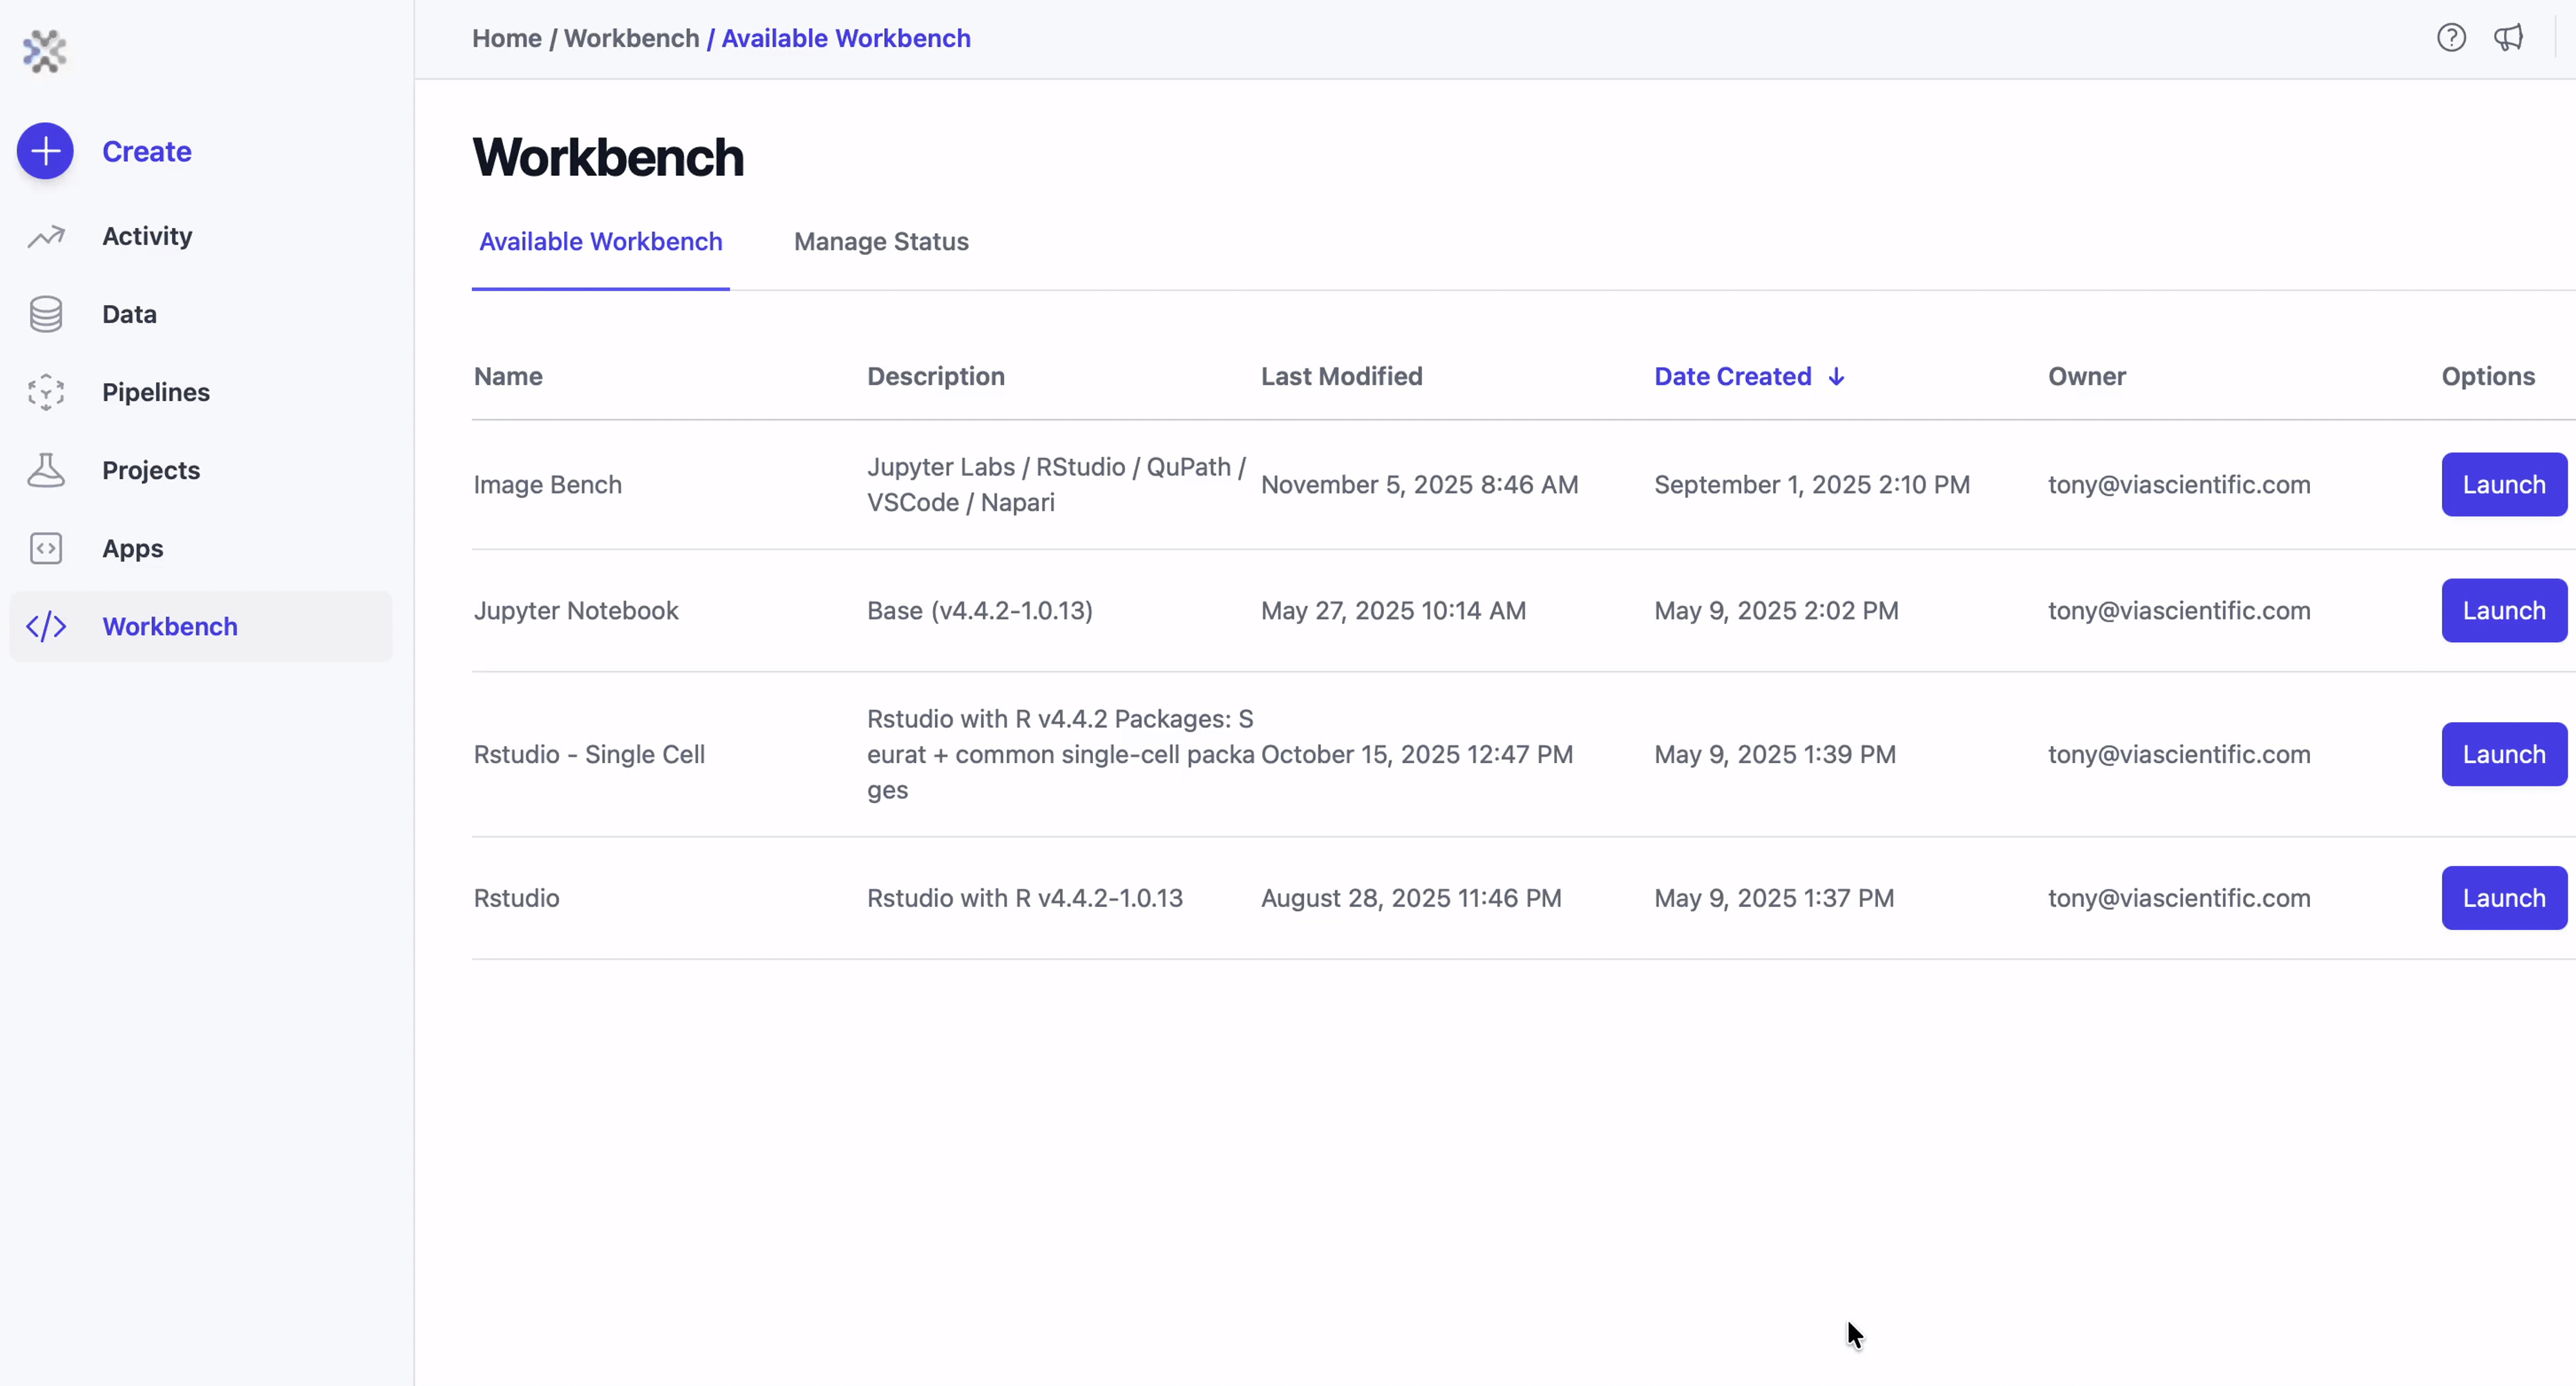Select the Available Workbench tab

[600, 242]
